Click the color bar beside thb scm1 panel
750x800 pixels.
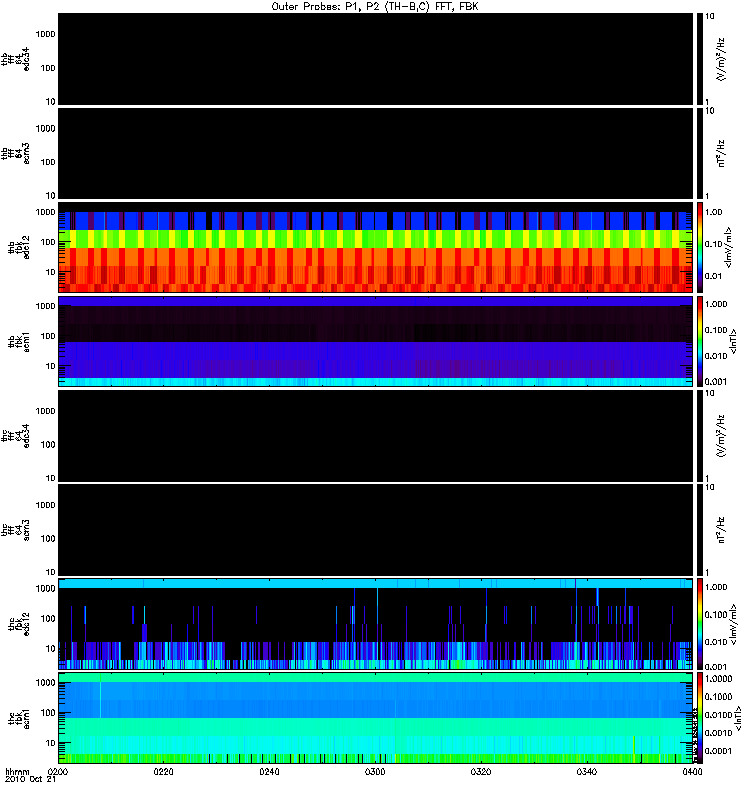[700, 341]
